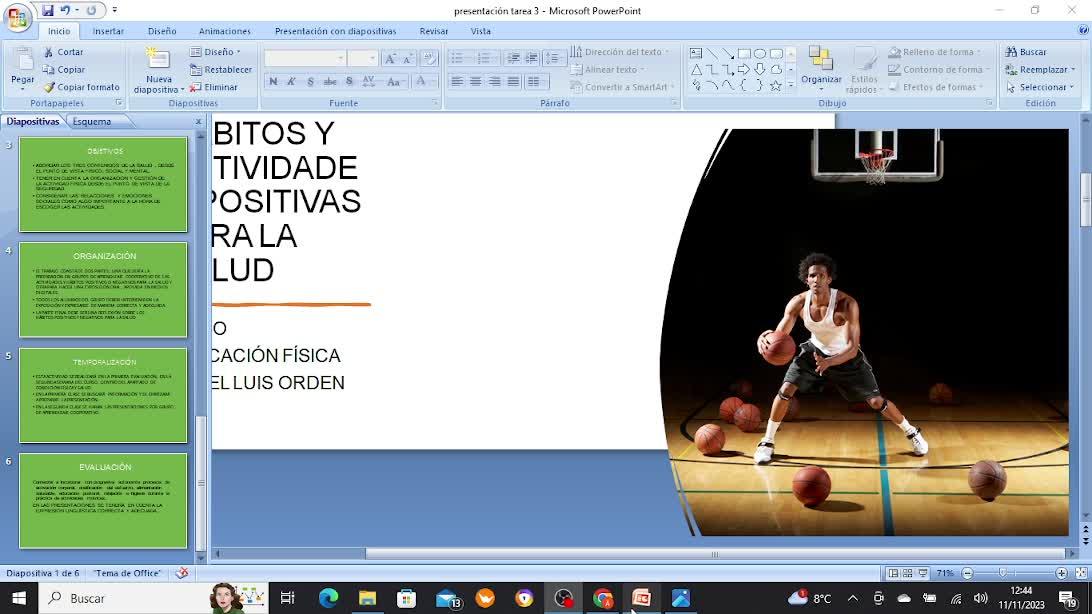Select the rectangle shape in gallery
1092x614 pixels.
click(x=744, y=54)
